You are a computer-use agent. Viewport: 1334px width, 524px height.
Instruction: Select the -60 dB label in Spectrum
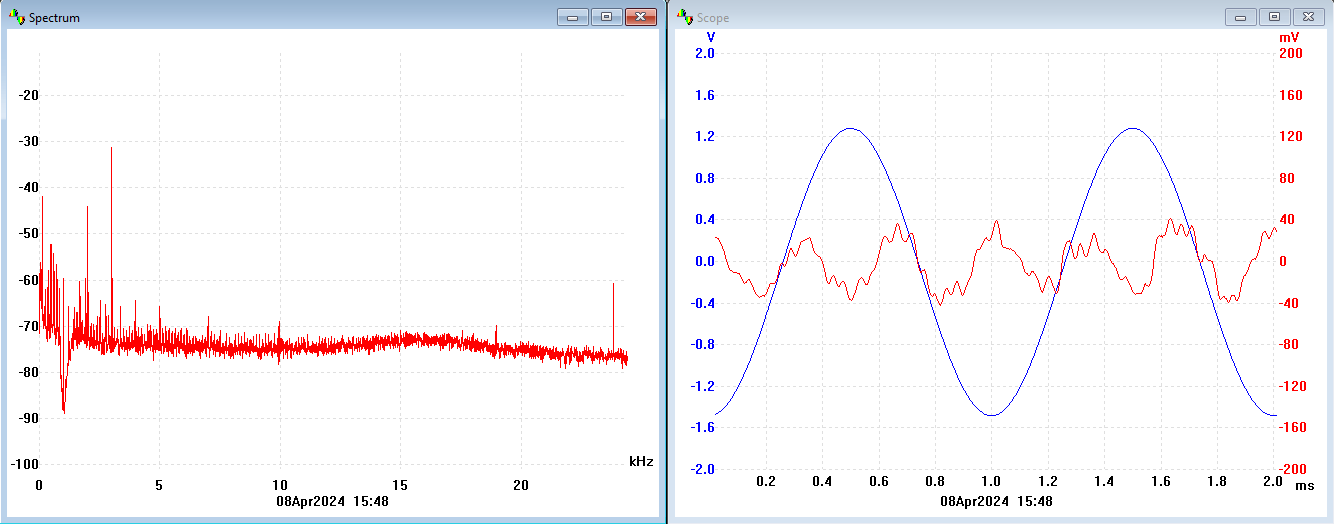coord(29,279)
